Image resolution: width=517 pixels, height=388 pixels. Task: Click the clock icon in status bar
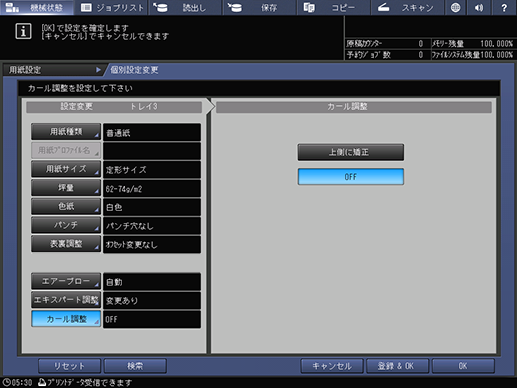[x=6, y=382]
